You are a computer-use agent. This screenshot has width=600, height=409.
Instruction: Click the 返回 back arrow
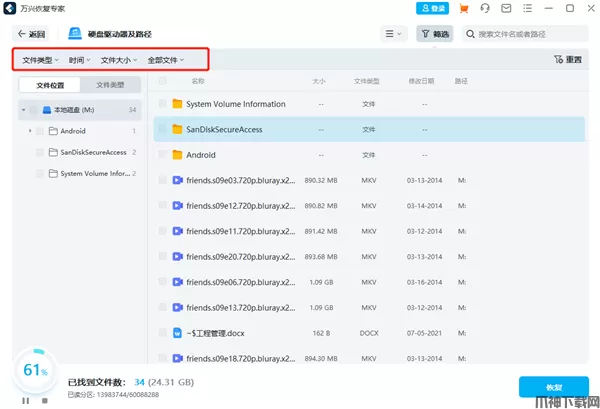pyautogui.click(x=31, y=34)
